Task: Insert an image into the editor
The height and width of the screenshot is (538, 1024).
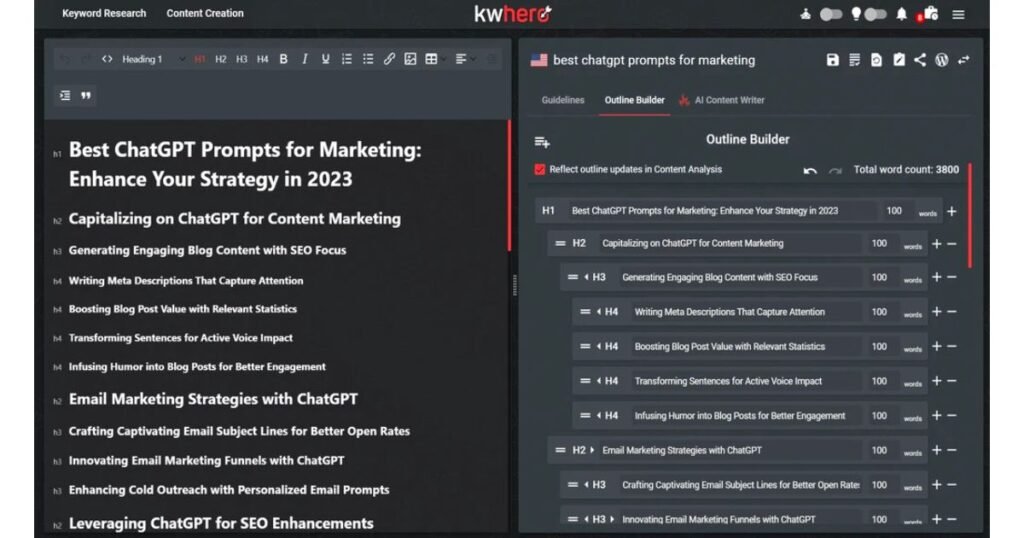Action: 410,59
